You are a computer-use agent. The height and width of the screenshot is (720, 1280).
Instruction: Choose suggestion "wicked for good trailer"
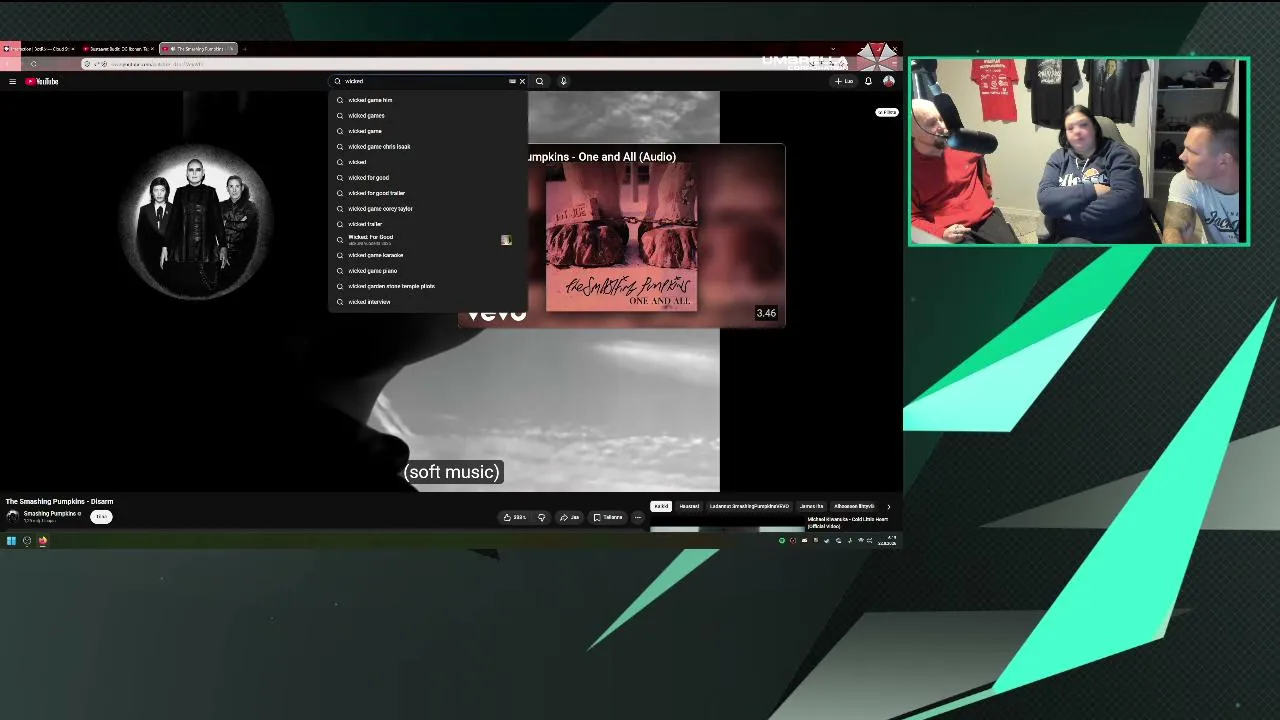point(428,193)
